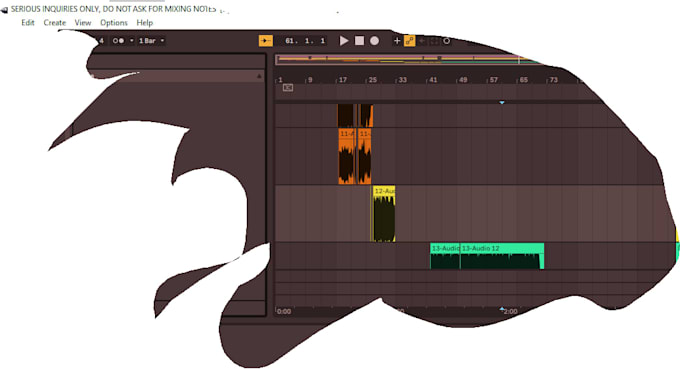Stop playback with the Stop button
Screen dimensions: 680x369
[x=359, y=41]
